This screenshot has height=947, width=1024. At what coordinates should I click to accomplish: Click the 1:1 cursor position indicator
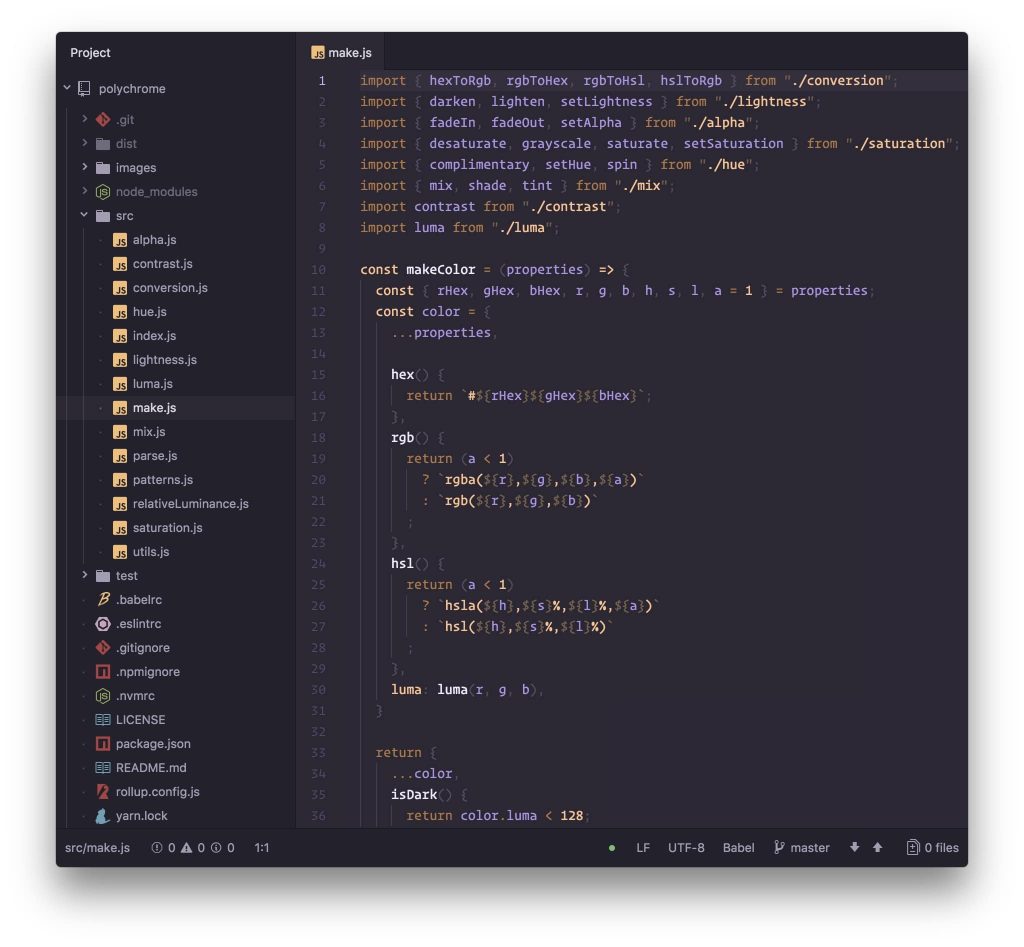[x=262, y=848]
